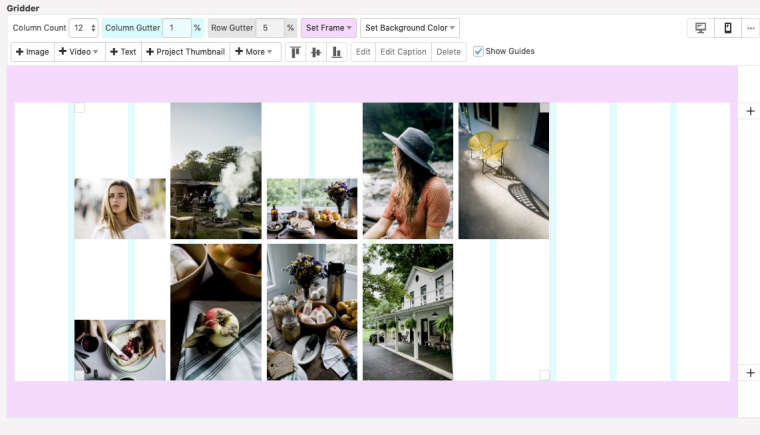This screenshot has height=435, width=760.
Task: Expand the More dropdown menu
Action: click(x=255, y=52)
